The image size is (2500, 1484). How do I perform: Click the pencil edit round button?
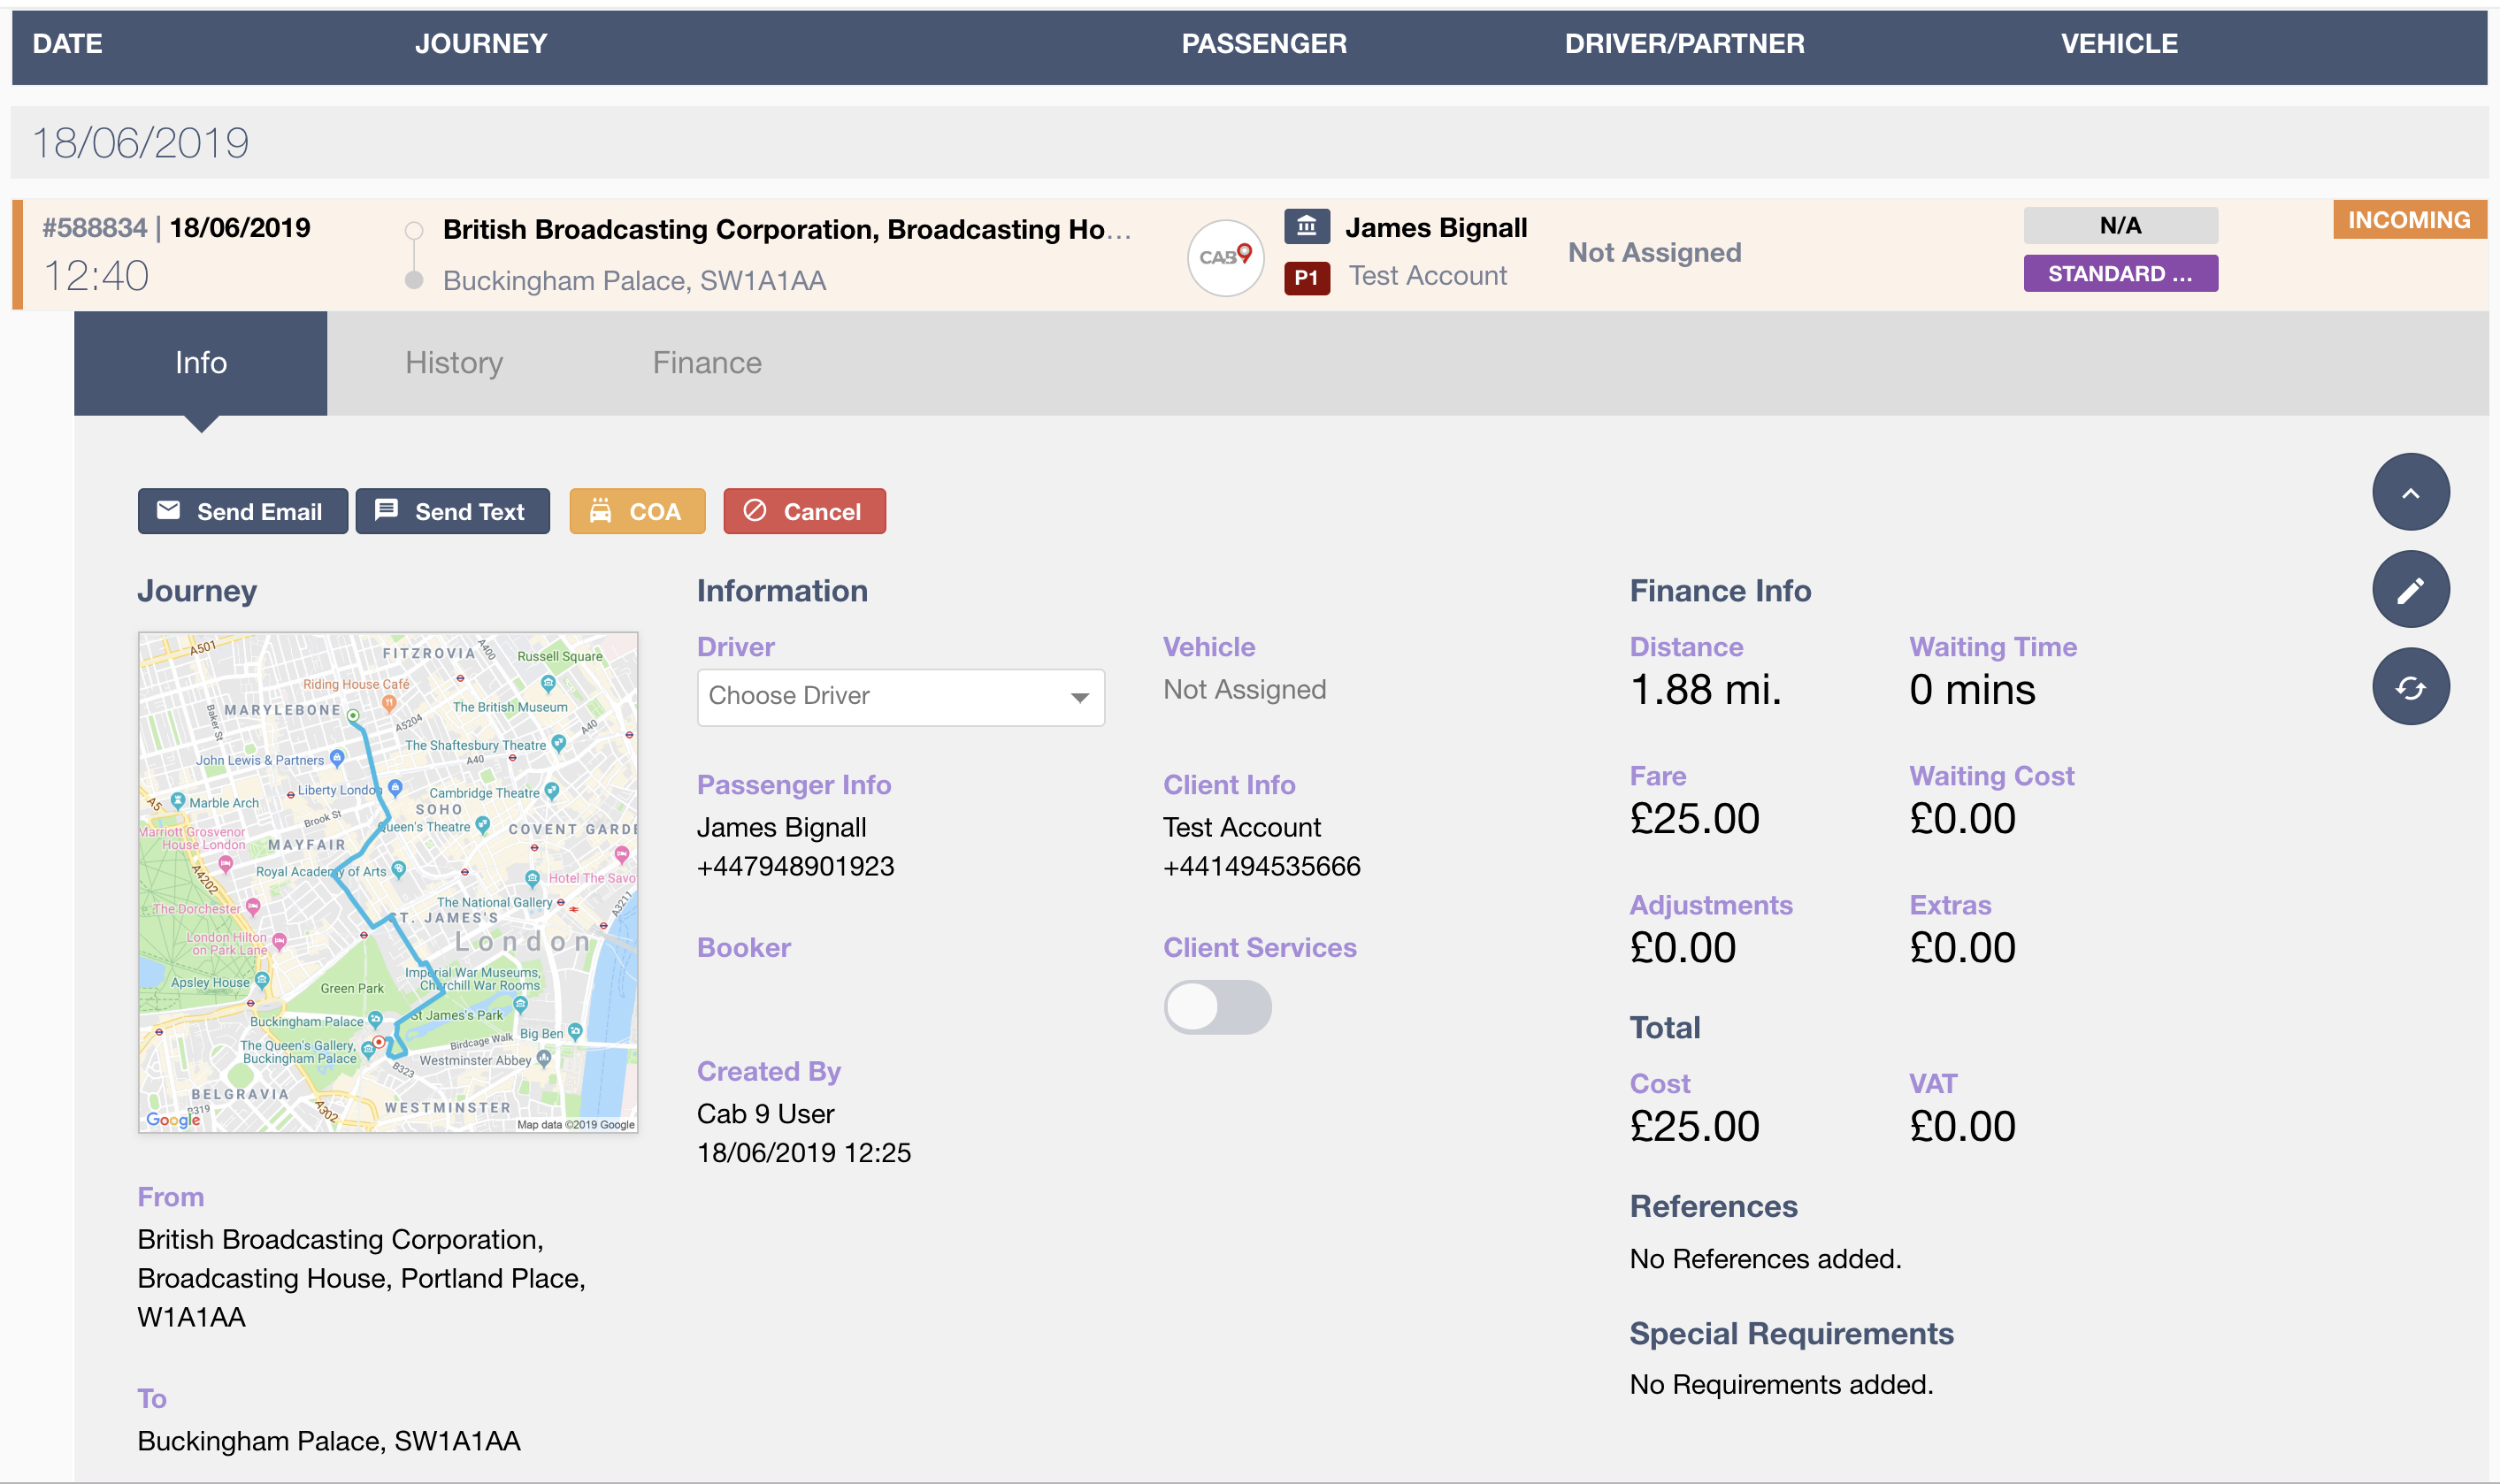click(2410, 589)
